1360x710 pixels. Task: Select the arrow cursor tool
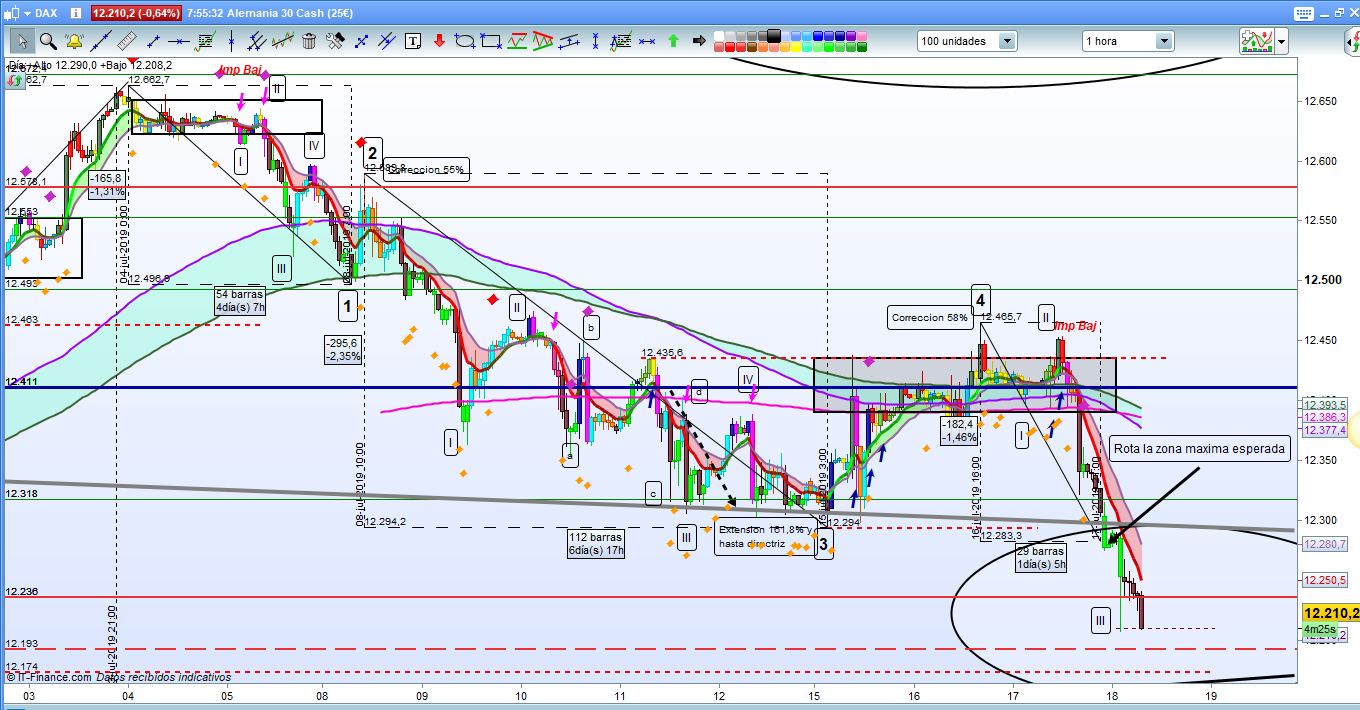tap(22, 41)
